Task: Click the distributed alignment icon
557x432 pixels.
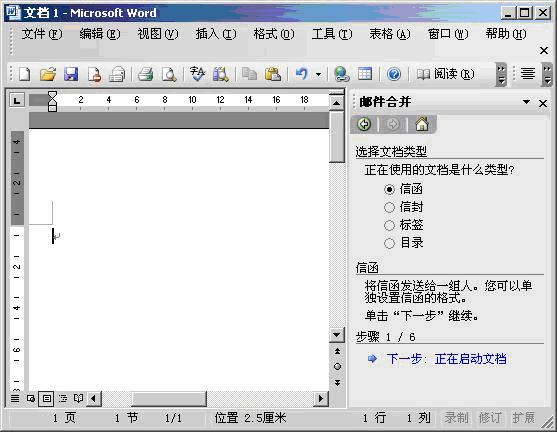Action: click(x=528, y=74)
